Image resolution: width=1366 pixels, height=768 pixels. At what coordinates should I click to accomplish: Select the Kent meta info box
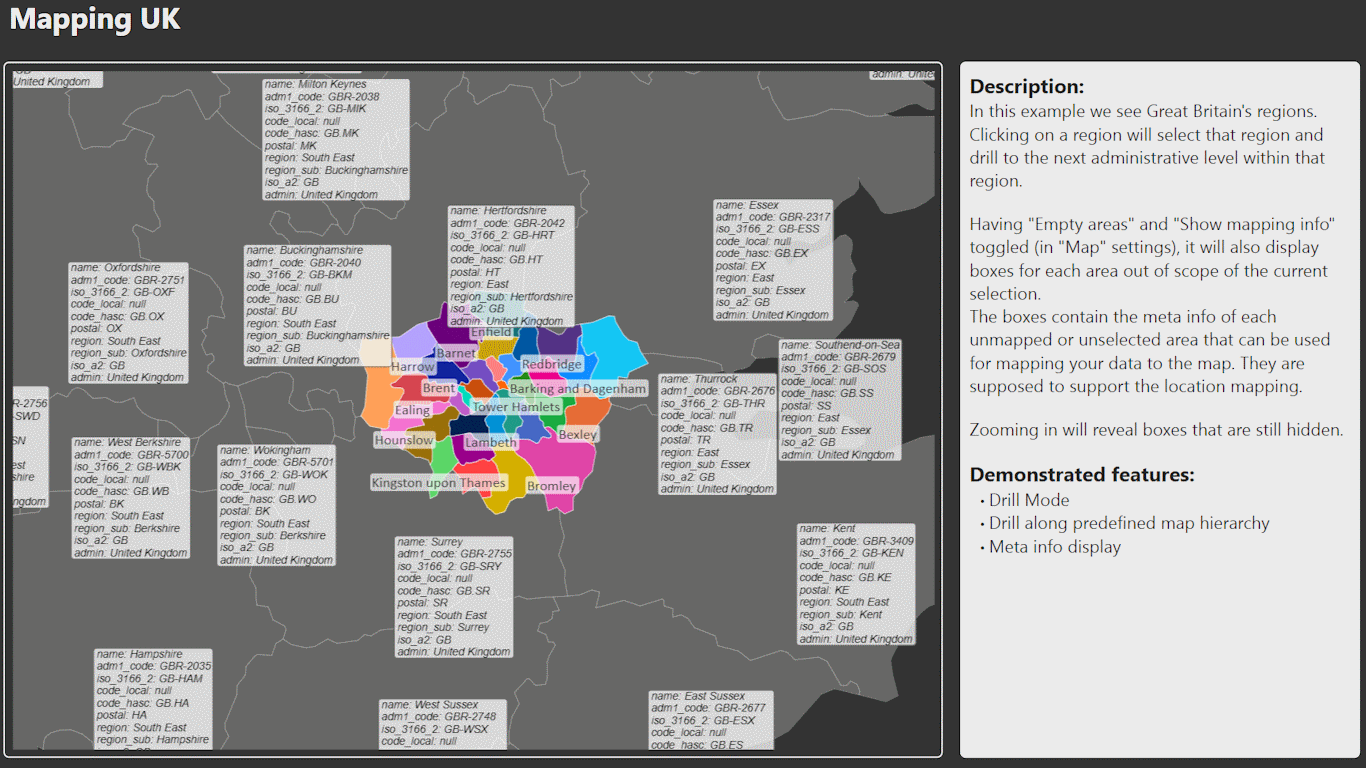pyautogui.click(x=856, y=583)
